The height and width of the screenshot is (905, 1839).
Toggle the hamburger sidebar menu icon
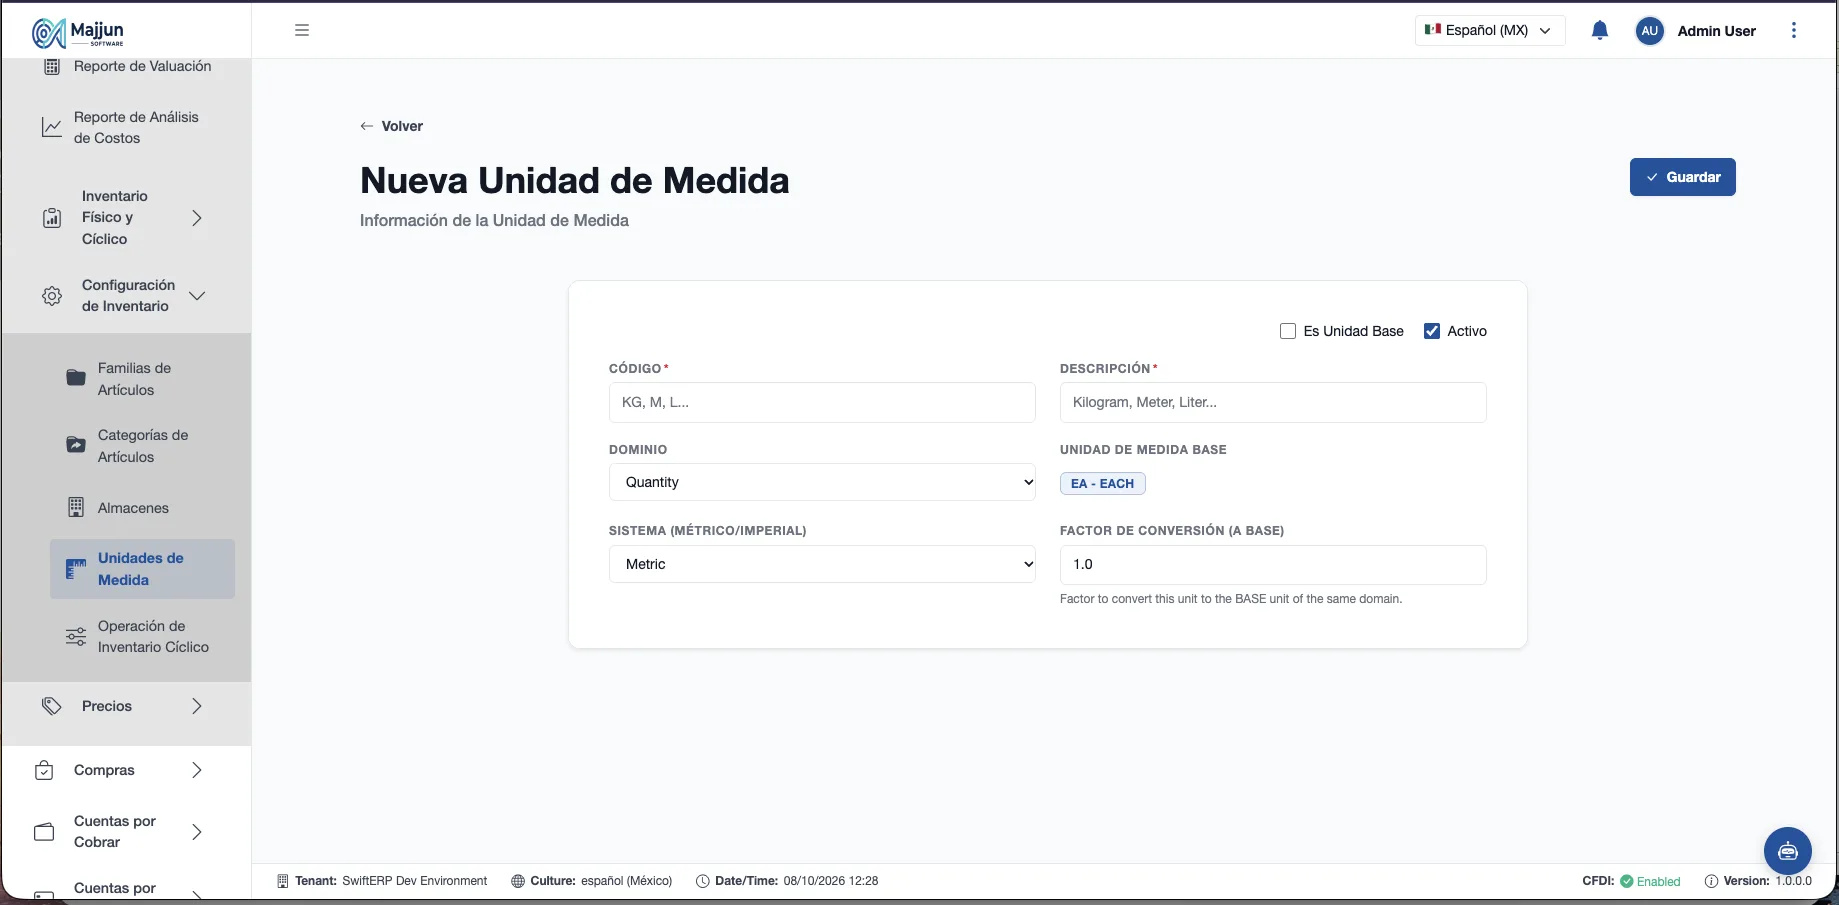[302, 30]
